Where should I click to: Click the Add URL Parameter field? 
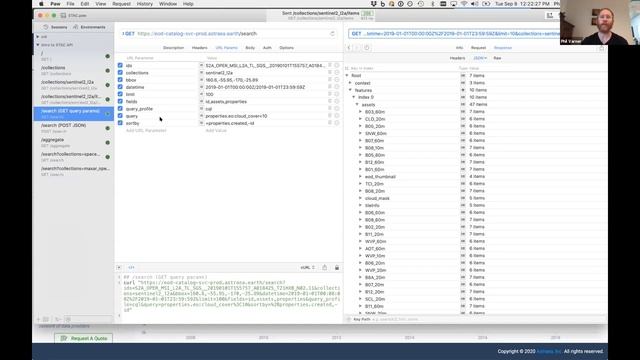click(x=146, y=131)
